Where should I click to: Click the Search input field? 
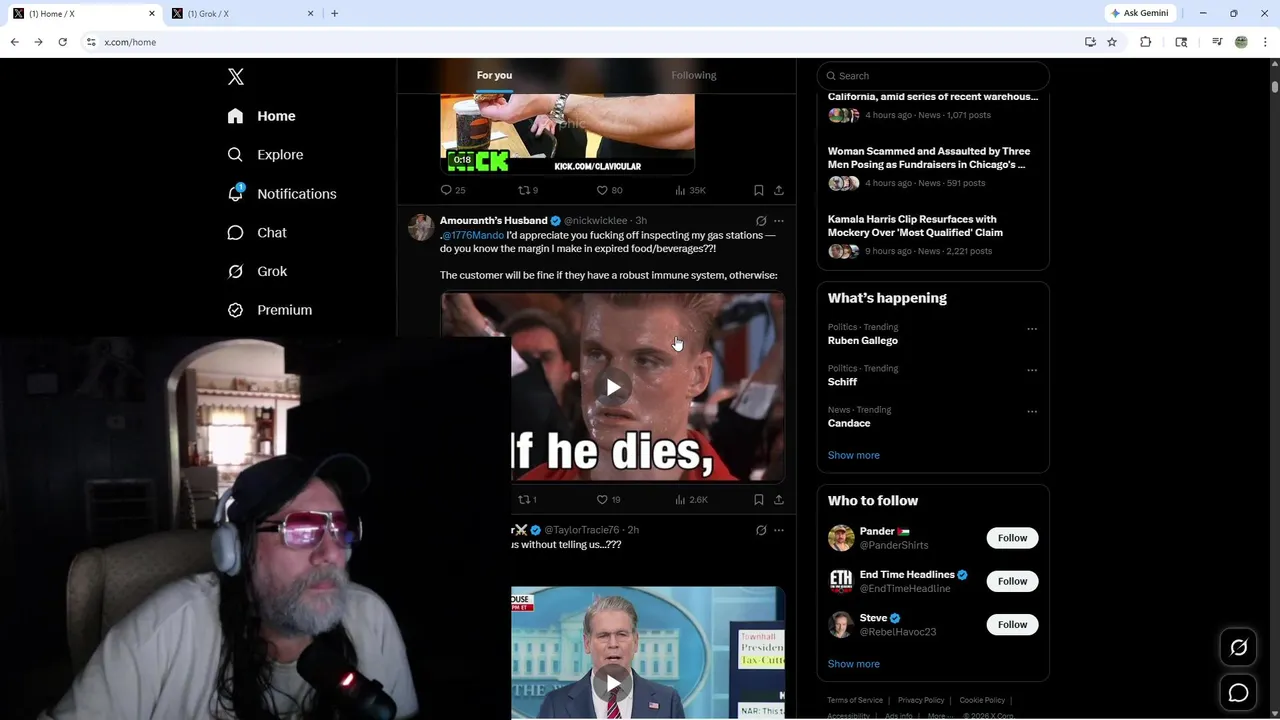[x=933, y=76]
